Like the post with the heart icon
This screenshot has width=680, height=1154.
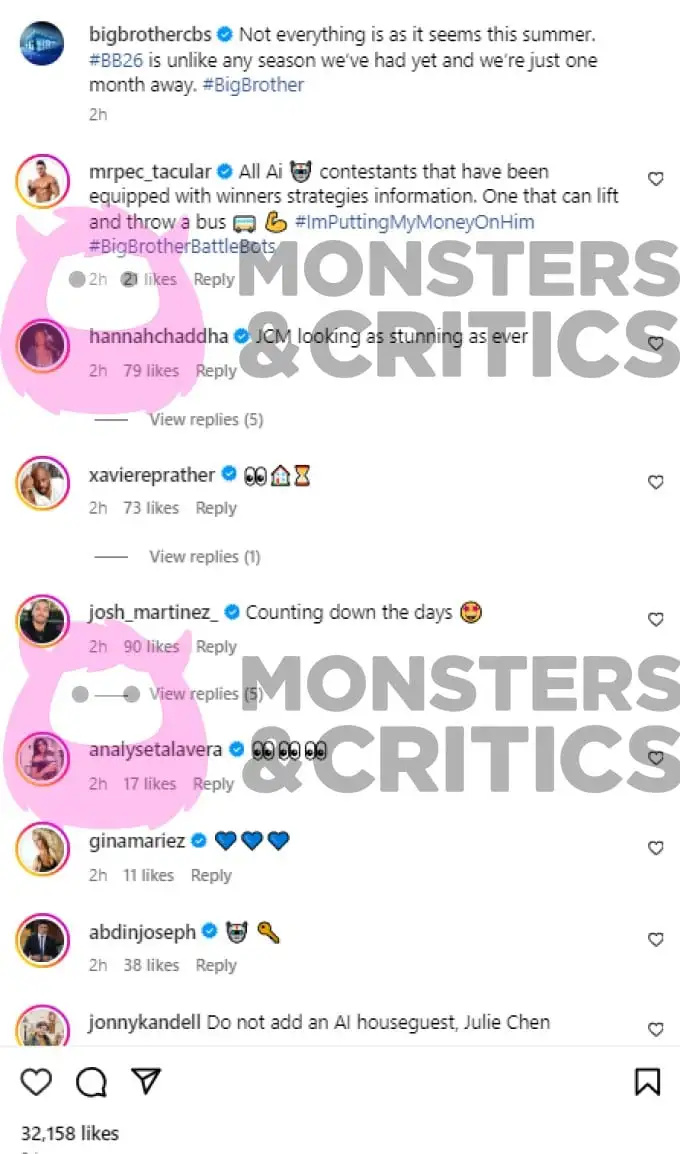[35, 1082]
